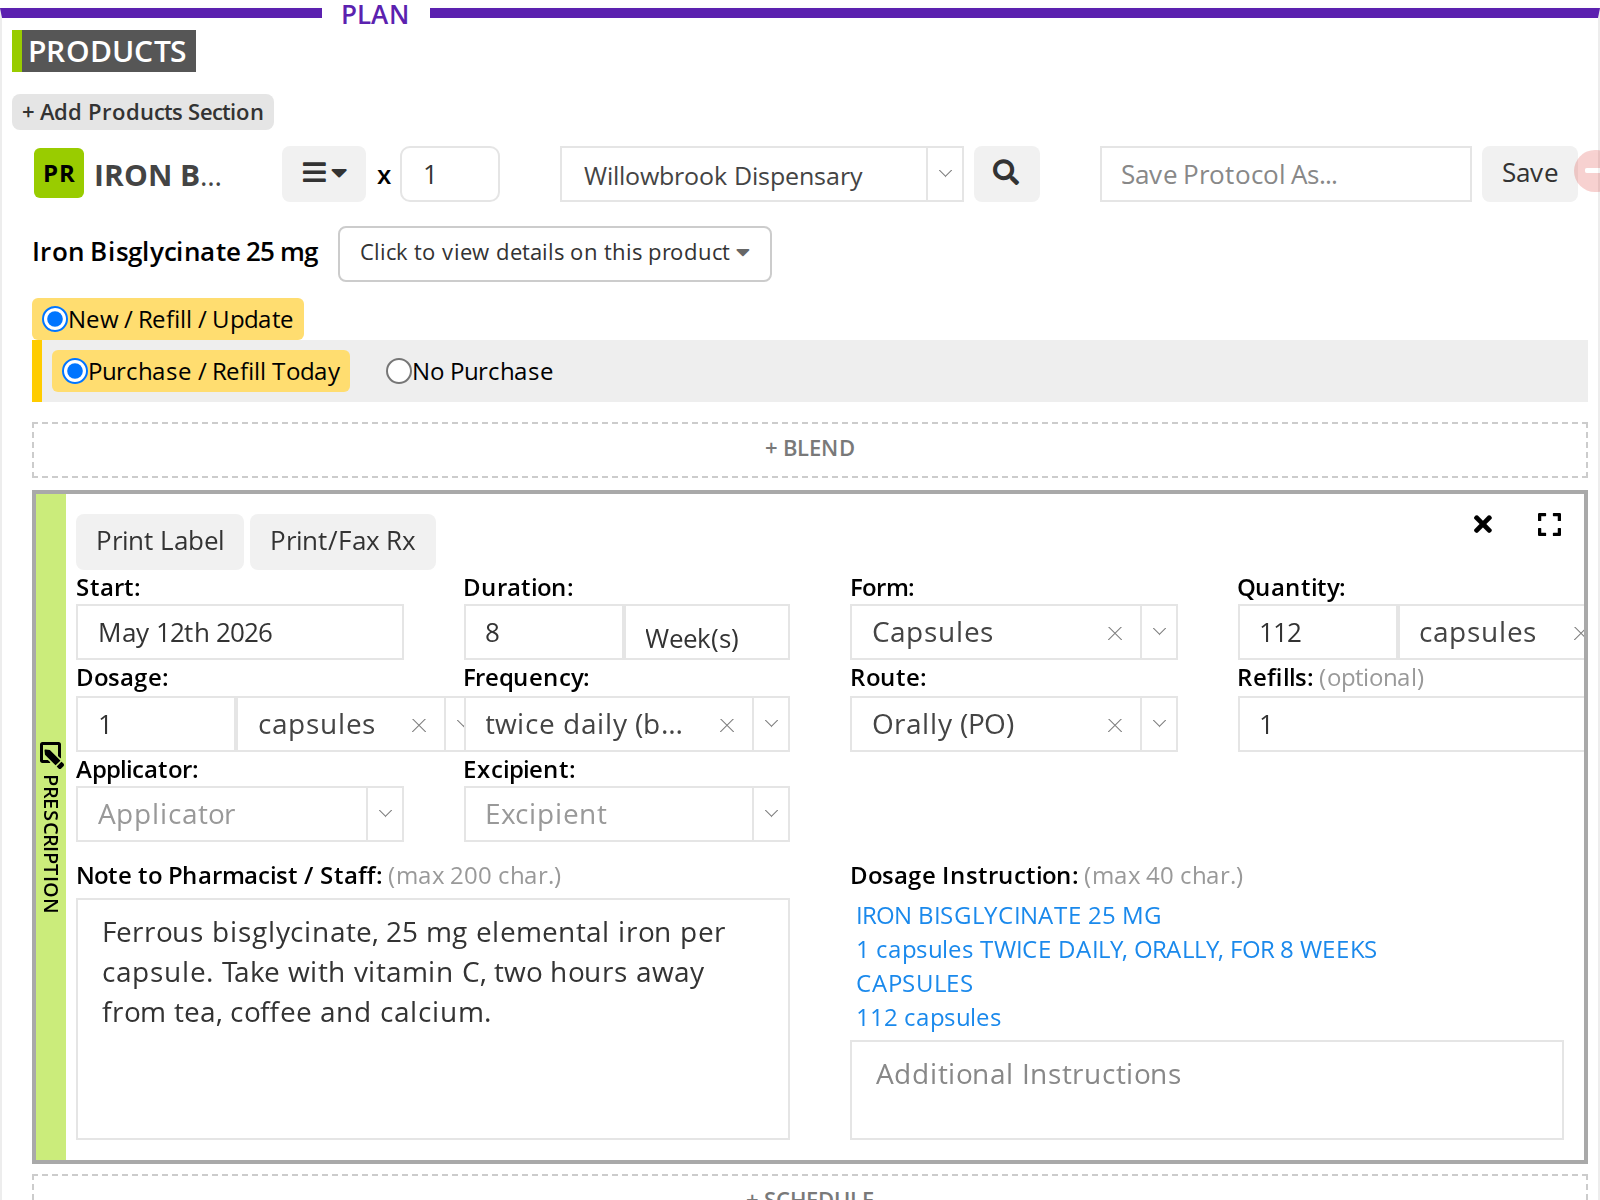The height and width of the screenshot is (1200, 1600).
Task: Click the PRODUCTS section header
Action: pyautogui.click(x=104, y=51)
